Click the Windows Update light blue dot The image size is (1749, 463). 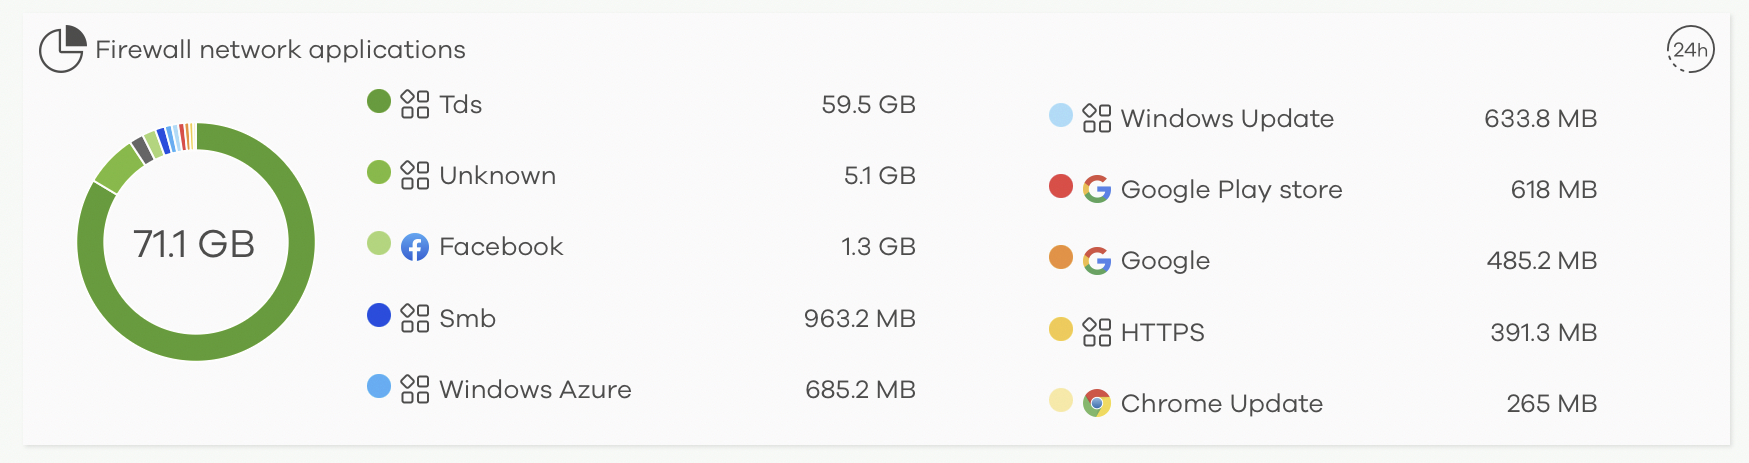click(1061, 115)
